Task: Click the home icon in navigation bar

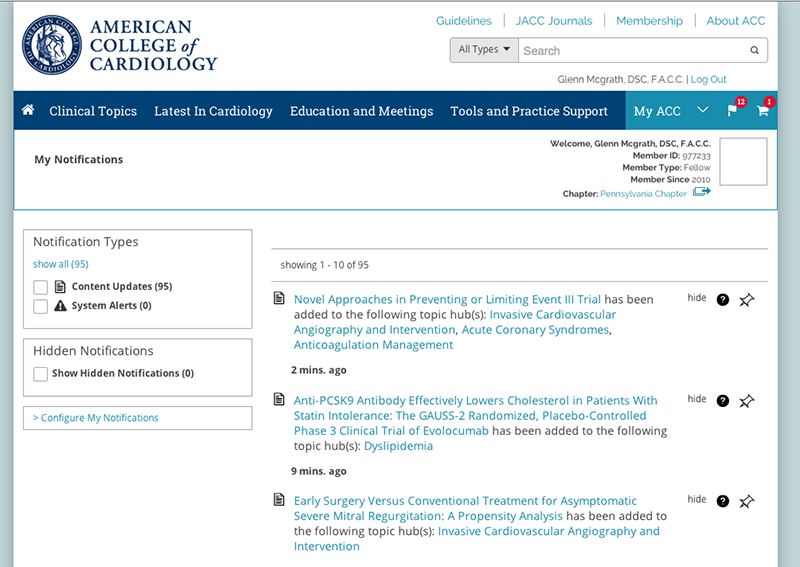Action: tap(28, 111)
